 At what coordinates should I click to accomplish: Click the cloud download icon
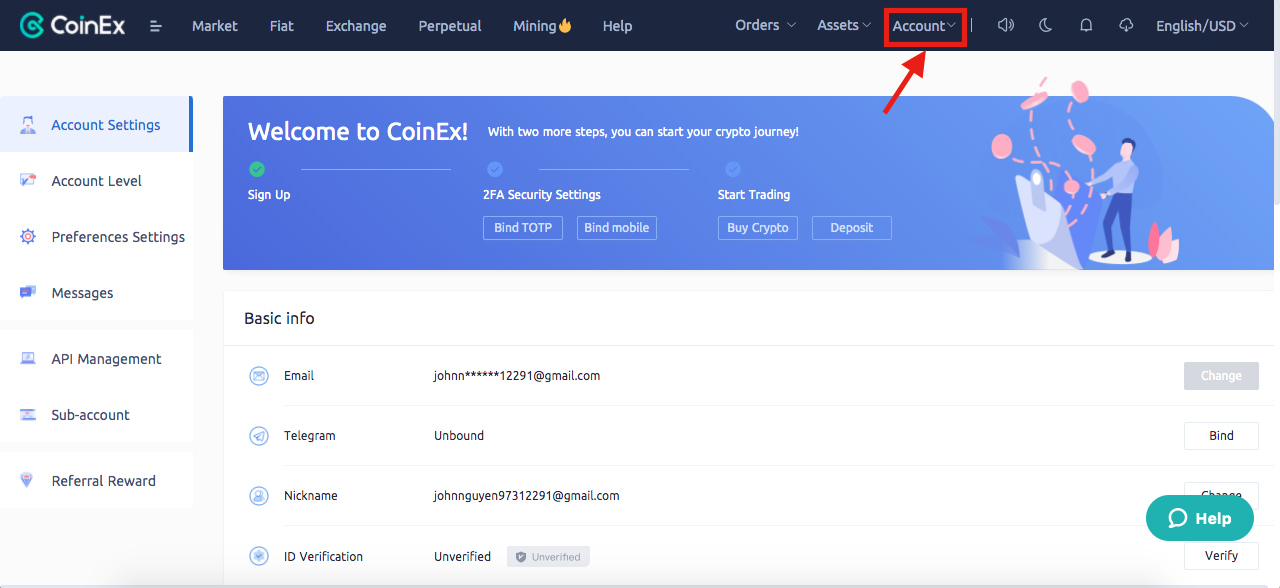click(x=1126, y=25)
